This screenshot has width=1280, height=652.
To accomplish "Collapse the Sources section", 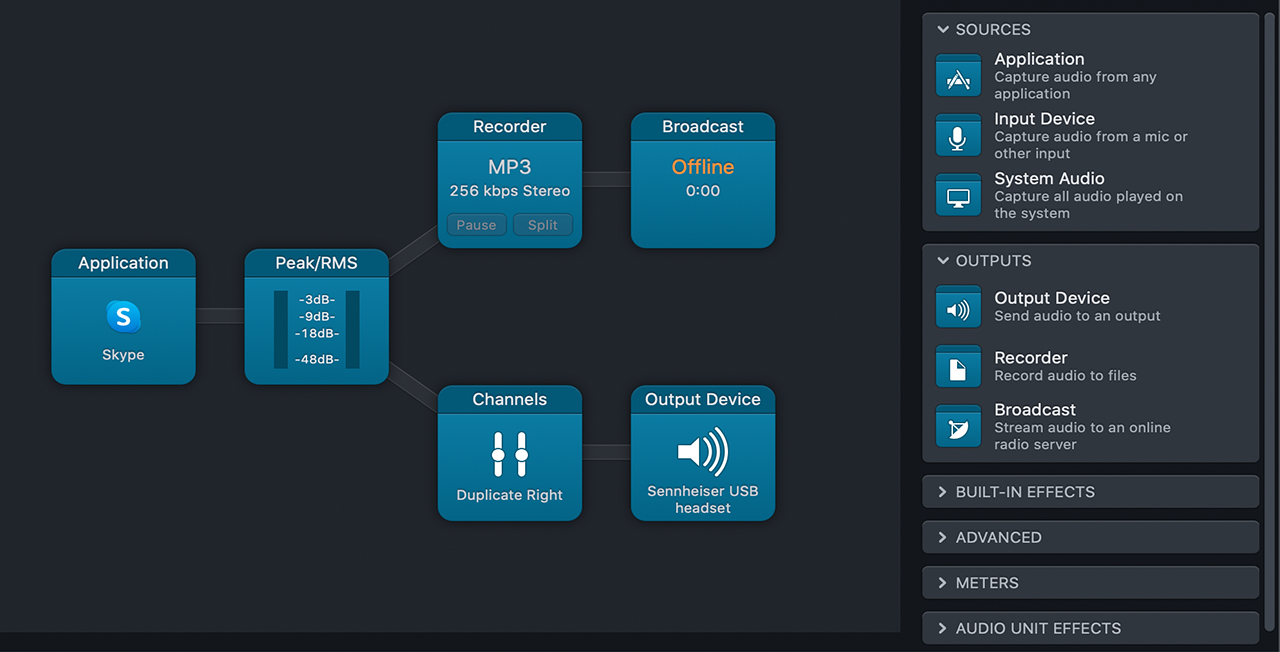I will [943, 30].
